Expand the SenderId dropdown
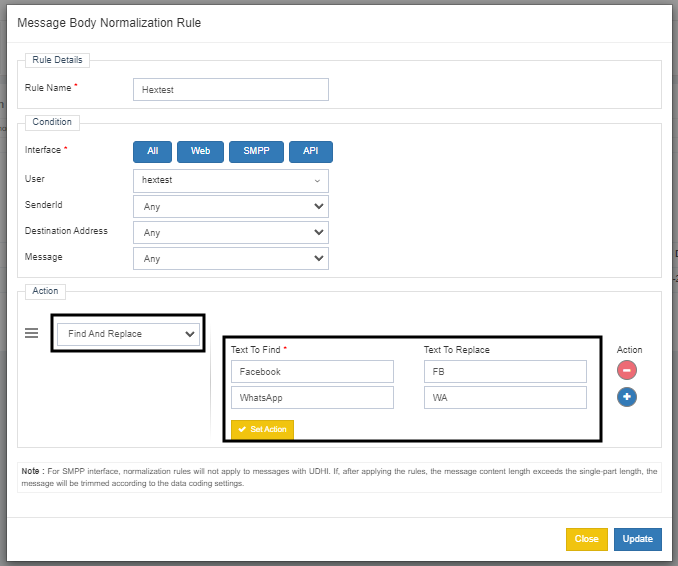 pos(230,207)
